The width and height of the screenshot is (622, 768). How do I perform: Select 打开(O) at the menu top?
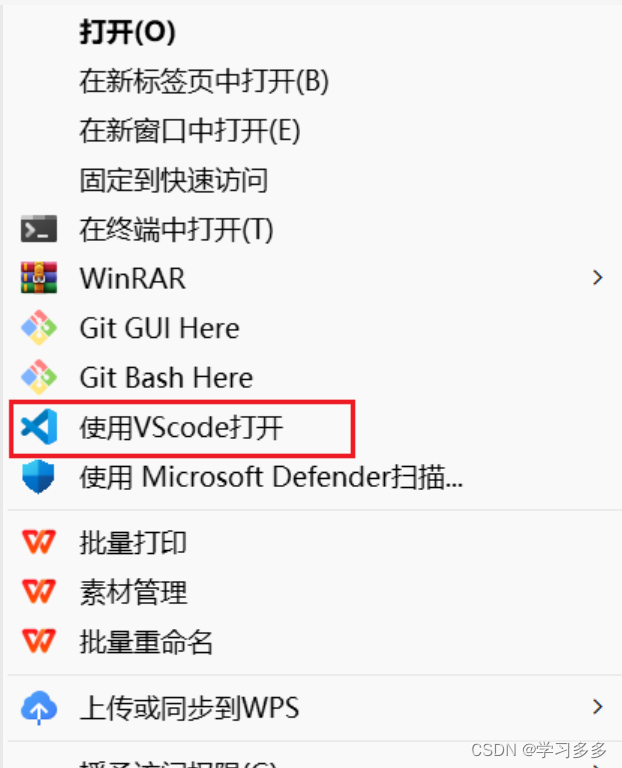(127, 33)
